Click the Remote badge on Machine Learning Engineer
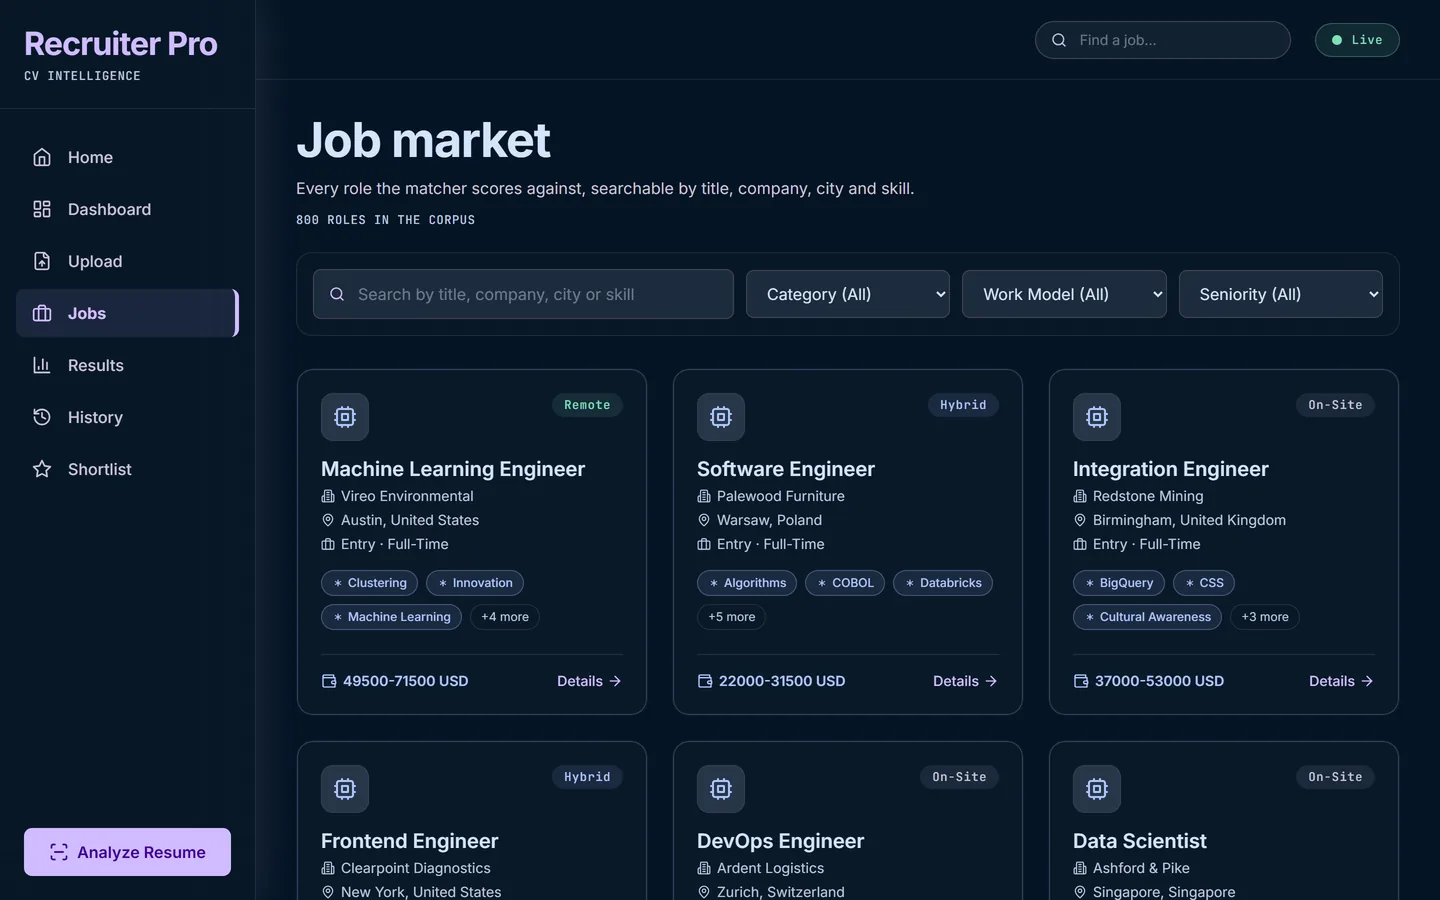The image size is (1440, 900). pos(587,405)
